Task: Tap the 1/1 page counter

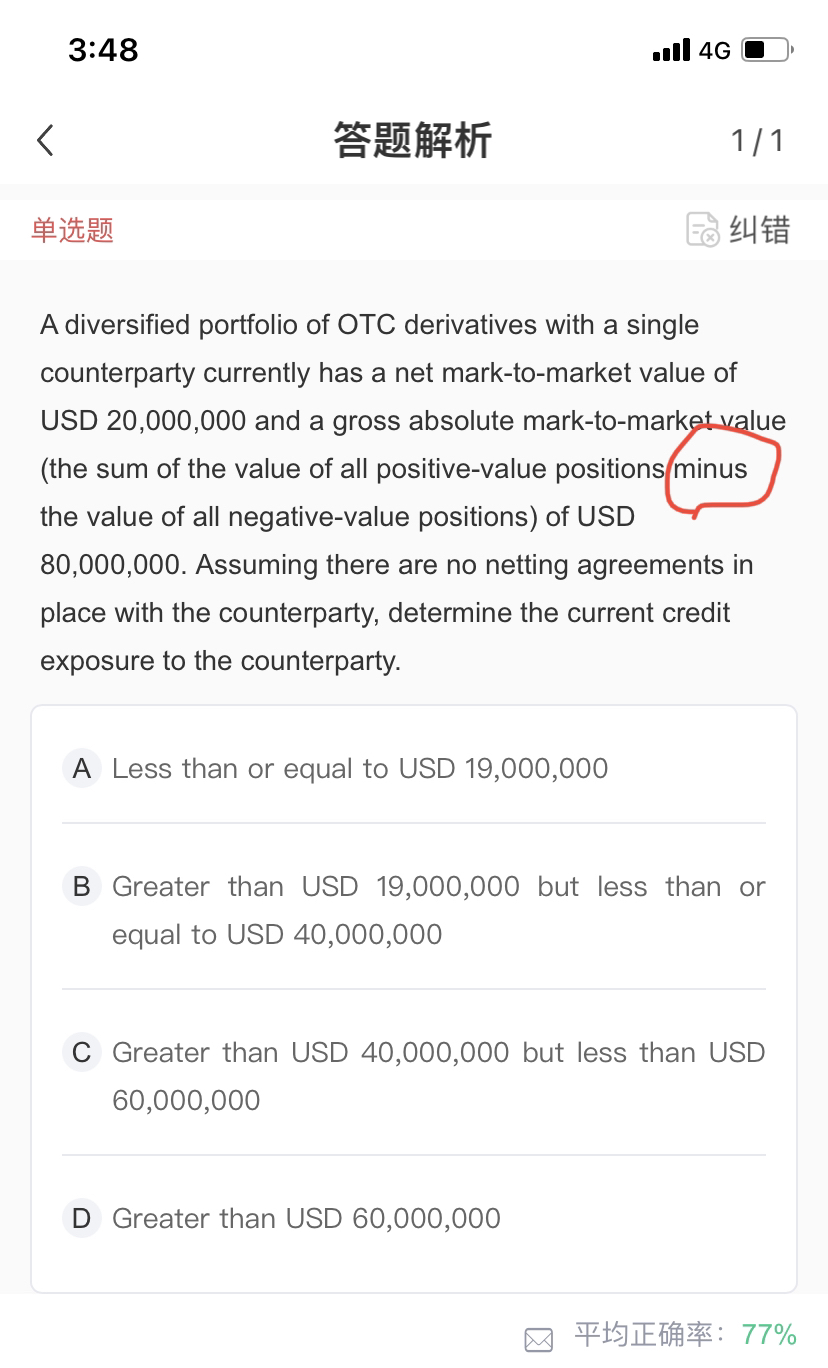Action: [x=757, y=141]
